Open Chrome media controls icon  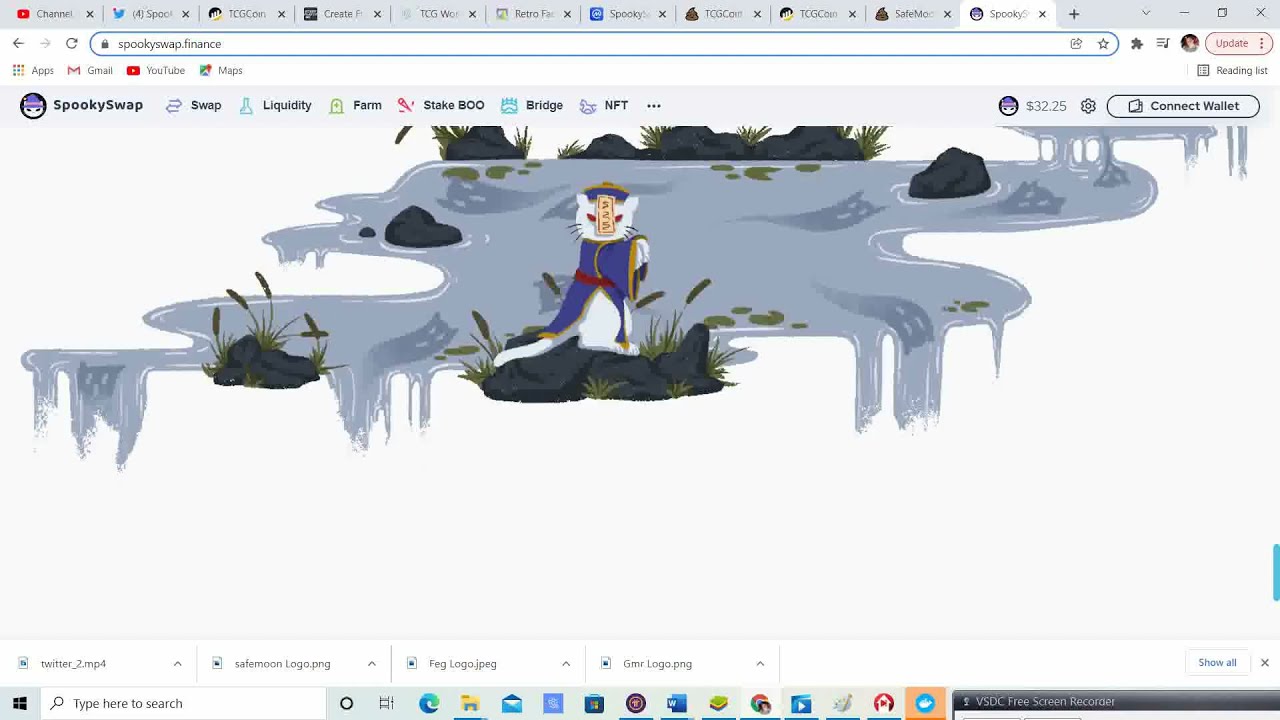pos(1163,44)
